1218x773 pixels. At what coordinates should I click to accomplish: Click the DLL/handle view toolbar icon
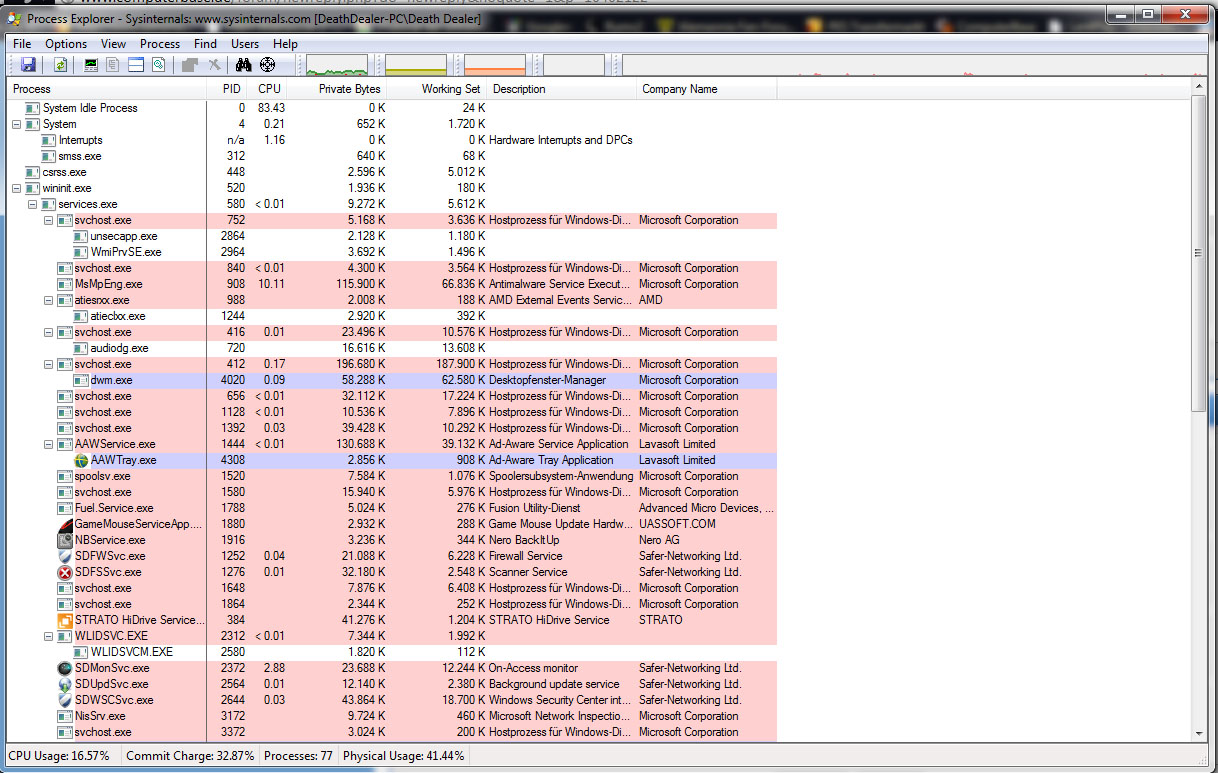click(x=158, y=65)
